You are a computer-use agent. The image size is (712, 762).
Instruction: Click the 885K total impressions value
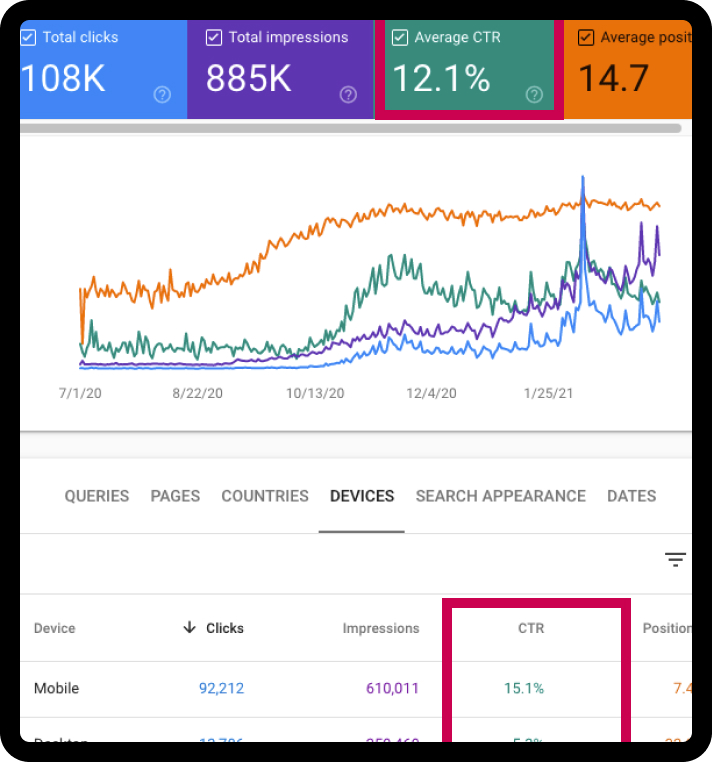[248, 78]
